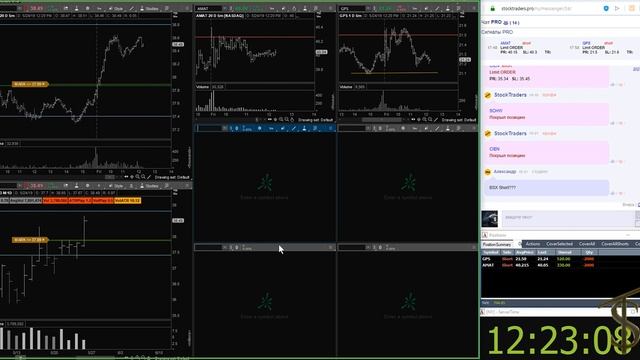Click the gear icon in the highlighted empty chart toolbar
640x360 pixels.
point(260,128)
